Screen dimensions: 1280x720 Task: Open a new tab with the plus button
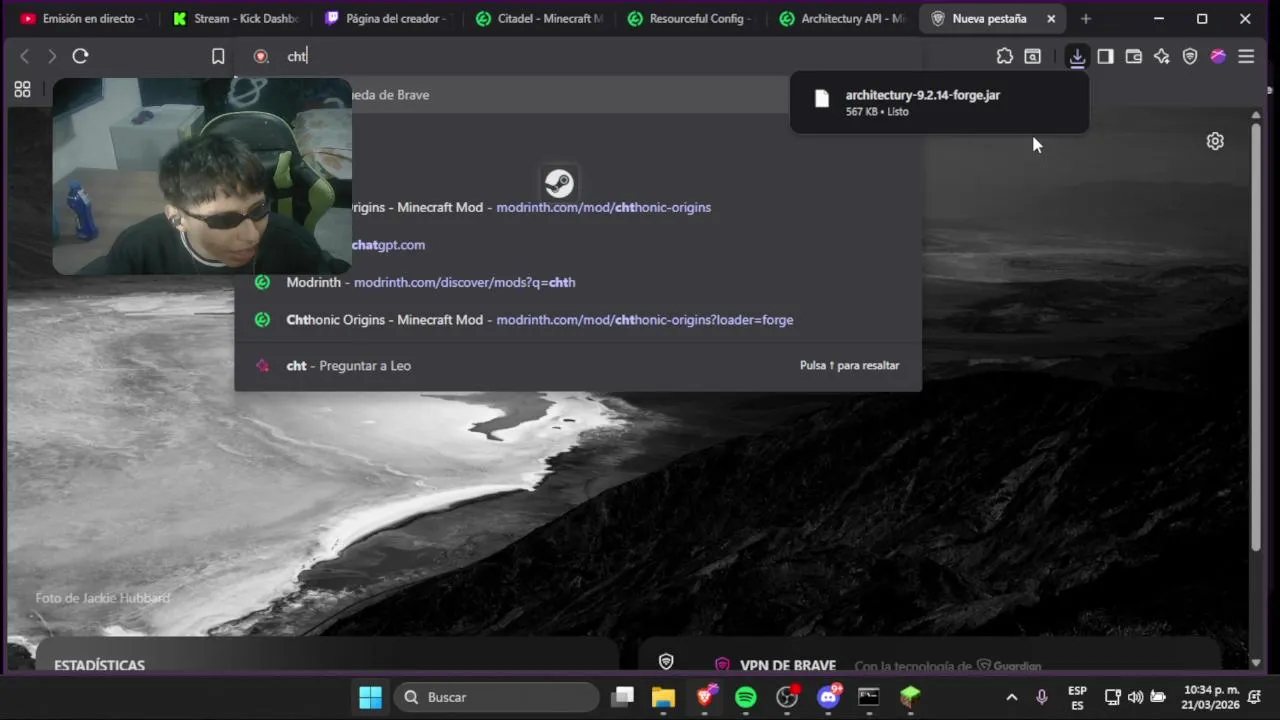coord(1086,18)
